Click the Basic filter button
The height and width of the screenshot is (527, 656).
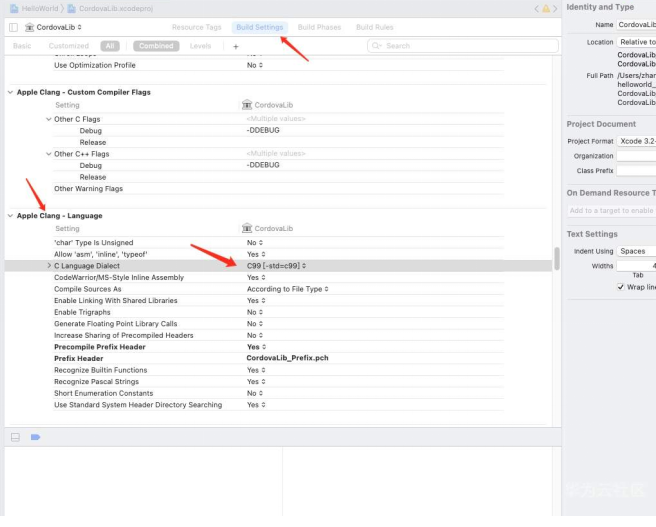pyautogui.click(x=22, y=46)
